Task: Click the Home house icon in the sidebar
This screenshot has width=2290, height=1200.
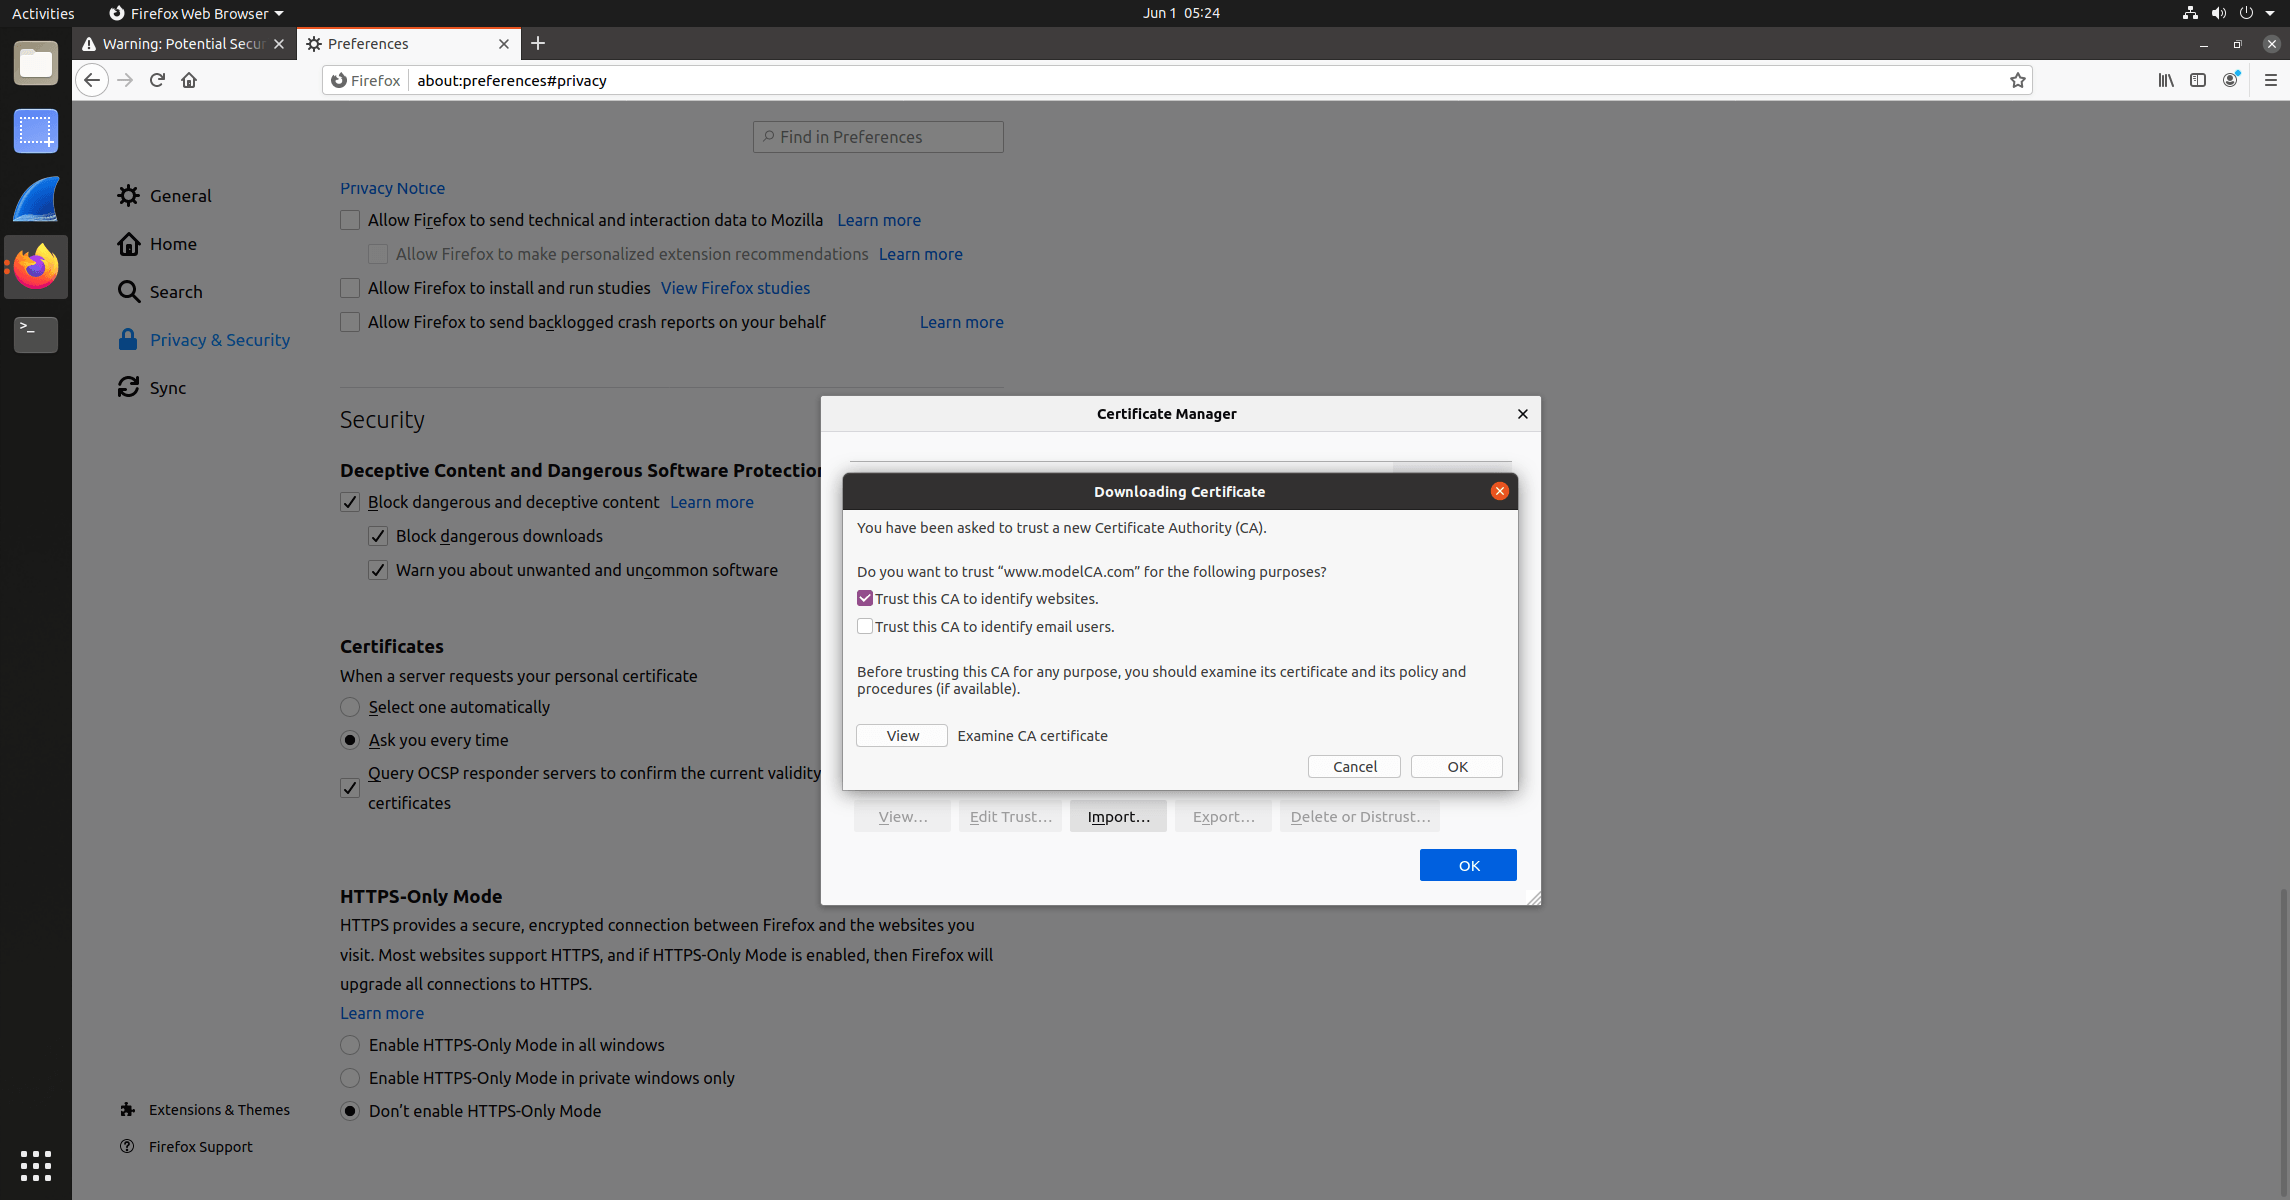Action: 128,244
